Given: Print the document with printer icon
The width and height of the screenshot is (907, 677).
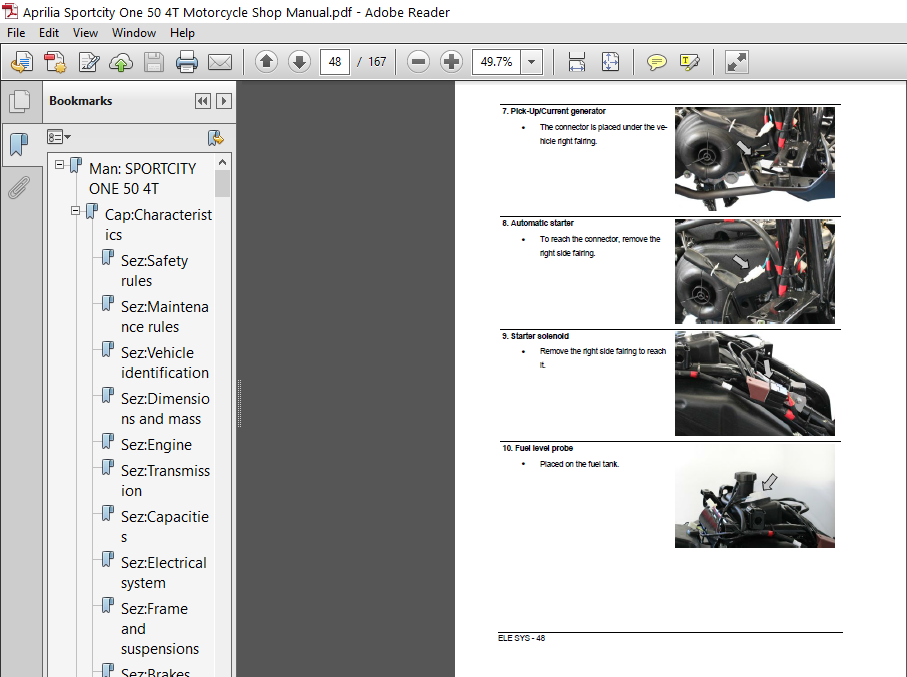Looking at the screenshot, I should [186, 62].
